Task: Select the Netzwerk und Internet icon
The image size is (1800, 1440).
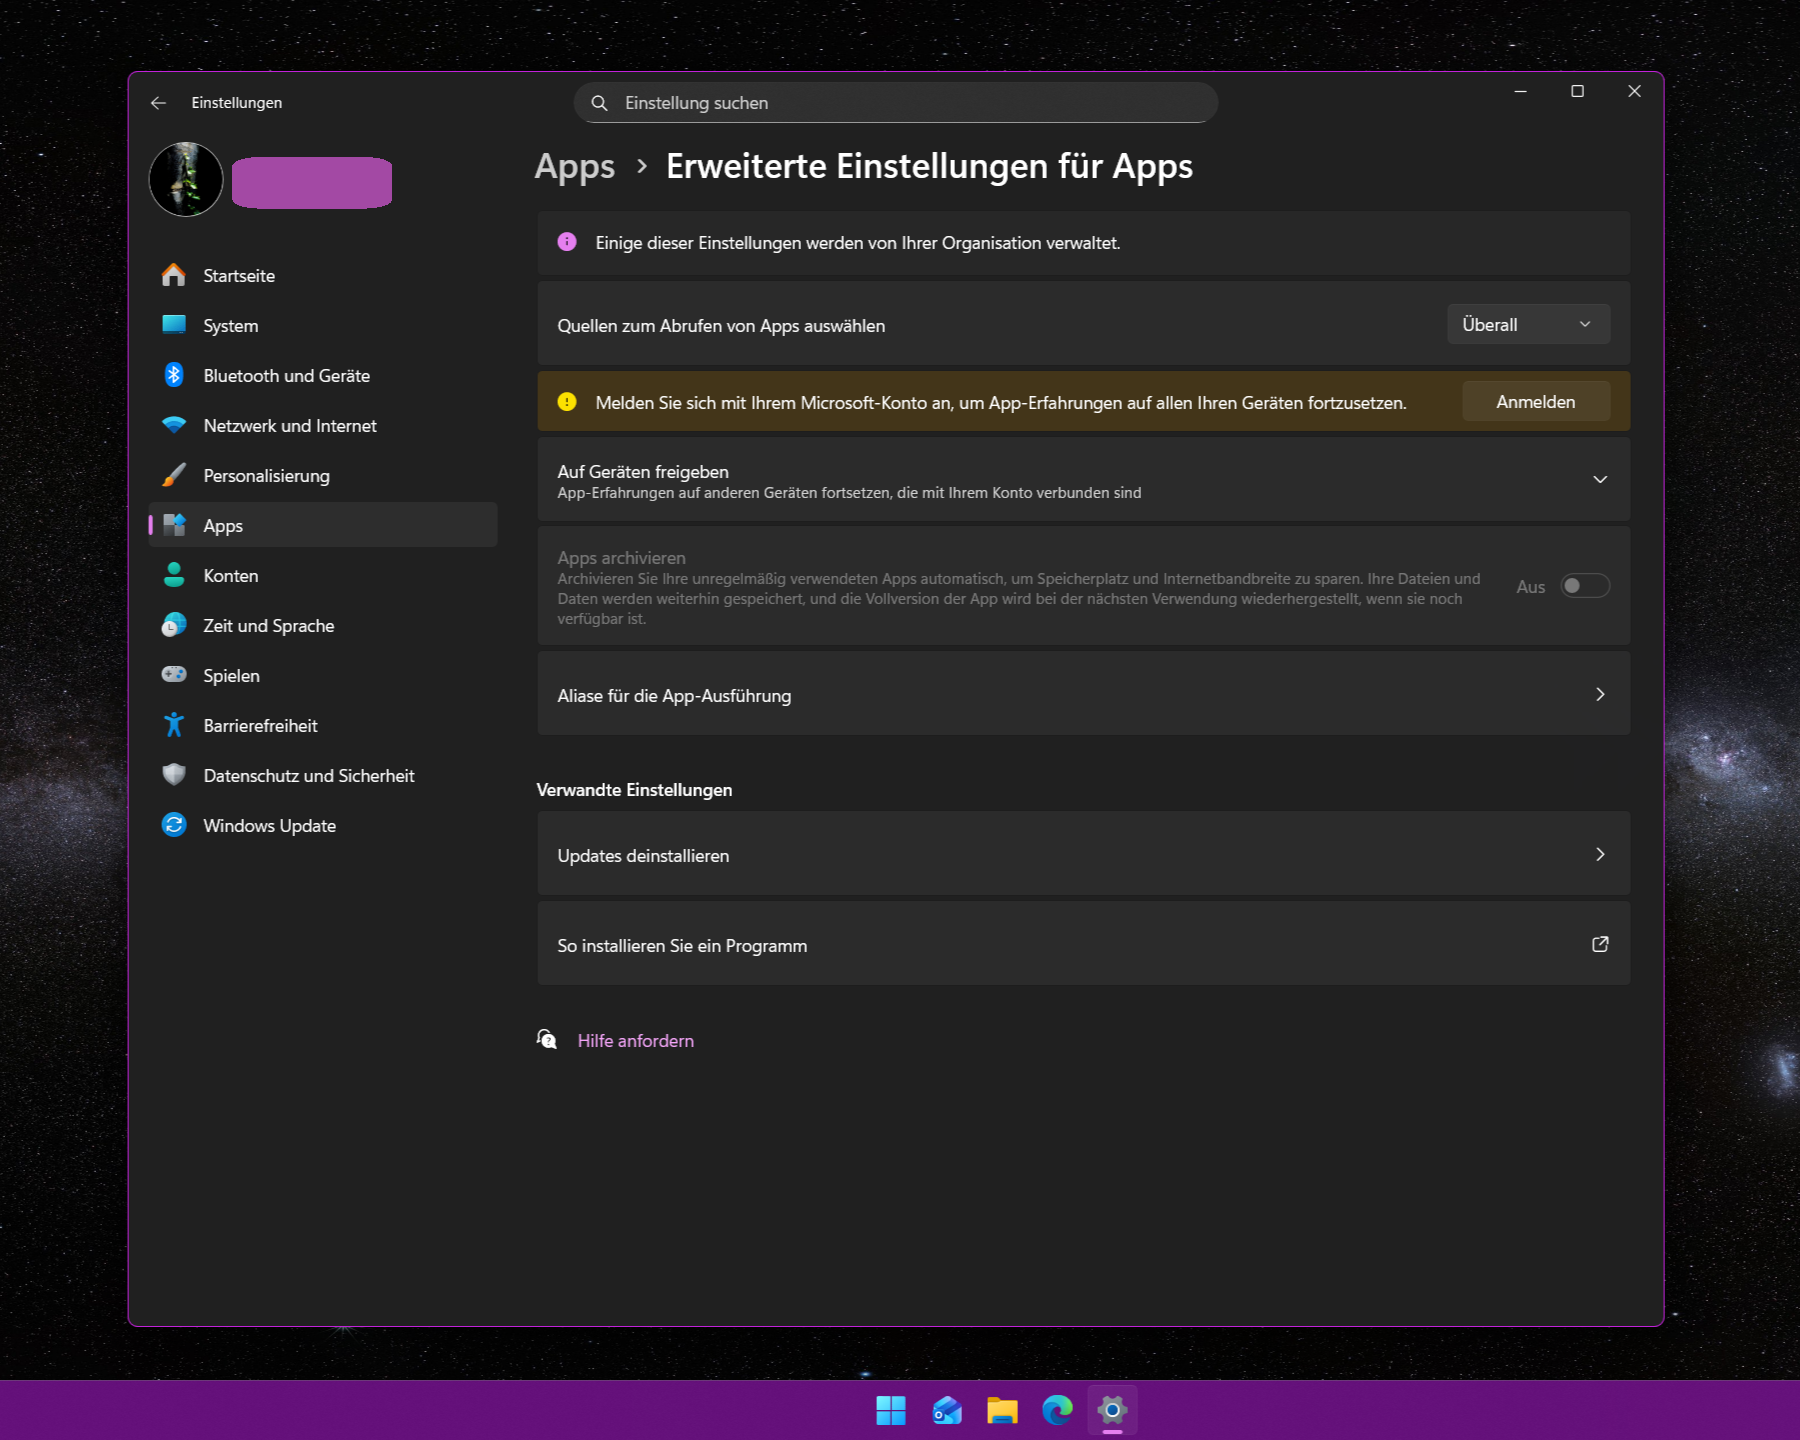Action: pyautogui.click(x=174, y=425)
